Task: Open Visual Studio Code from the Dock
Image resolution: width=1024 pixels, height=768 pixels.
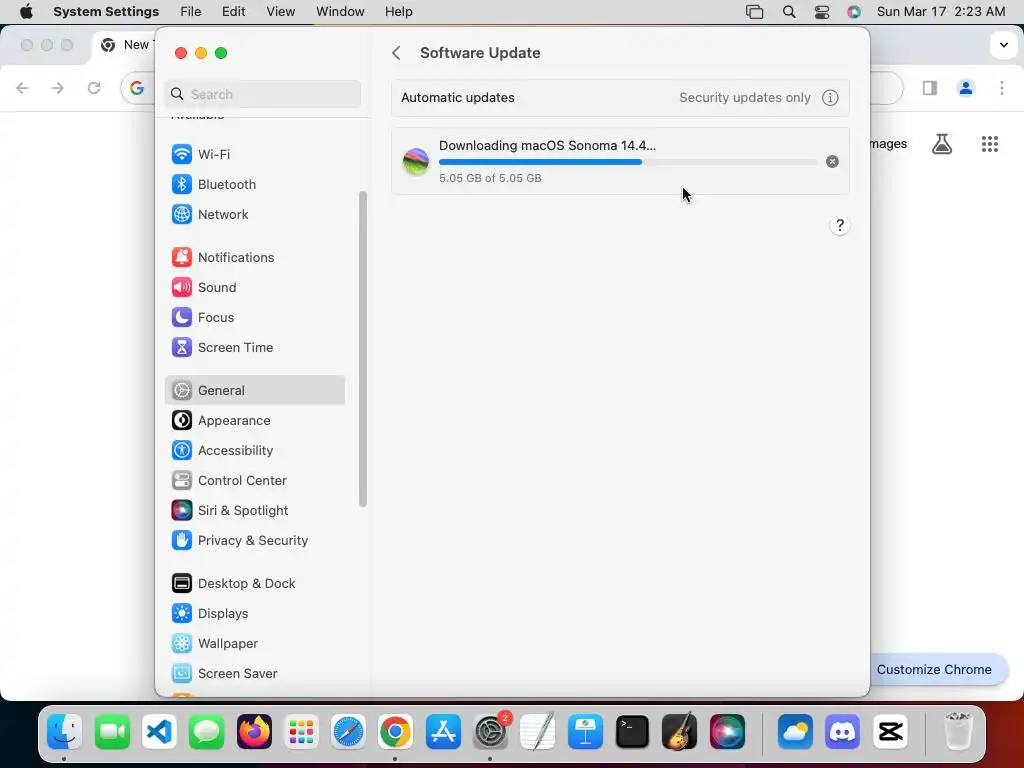Action: coord(159,731)
